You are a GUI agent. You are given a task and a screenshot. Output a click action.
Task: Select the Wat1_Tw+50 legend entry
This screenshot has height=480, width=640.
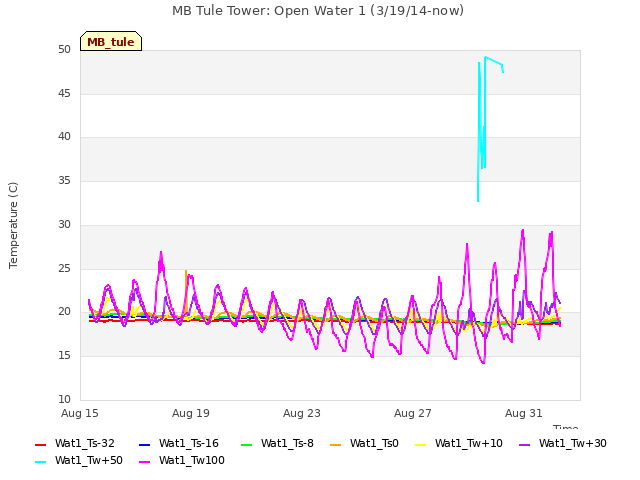point(79,460)
